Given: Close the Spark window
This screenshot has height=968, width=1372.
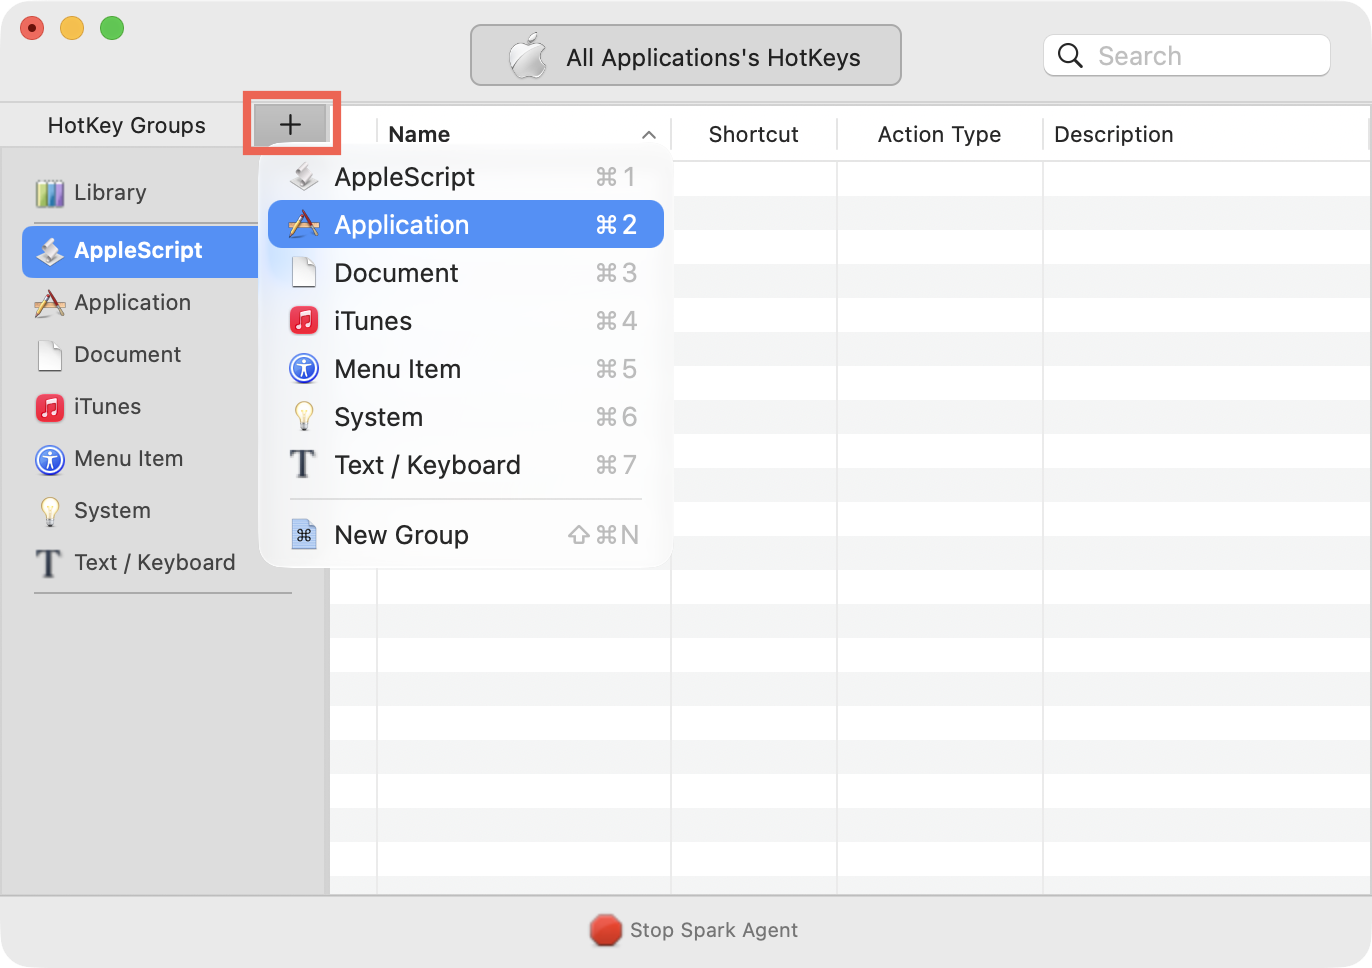Looking at the screenshot, I should [x=33, y=28].
